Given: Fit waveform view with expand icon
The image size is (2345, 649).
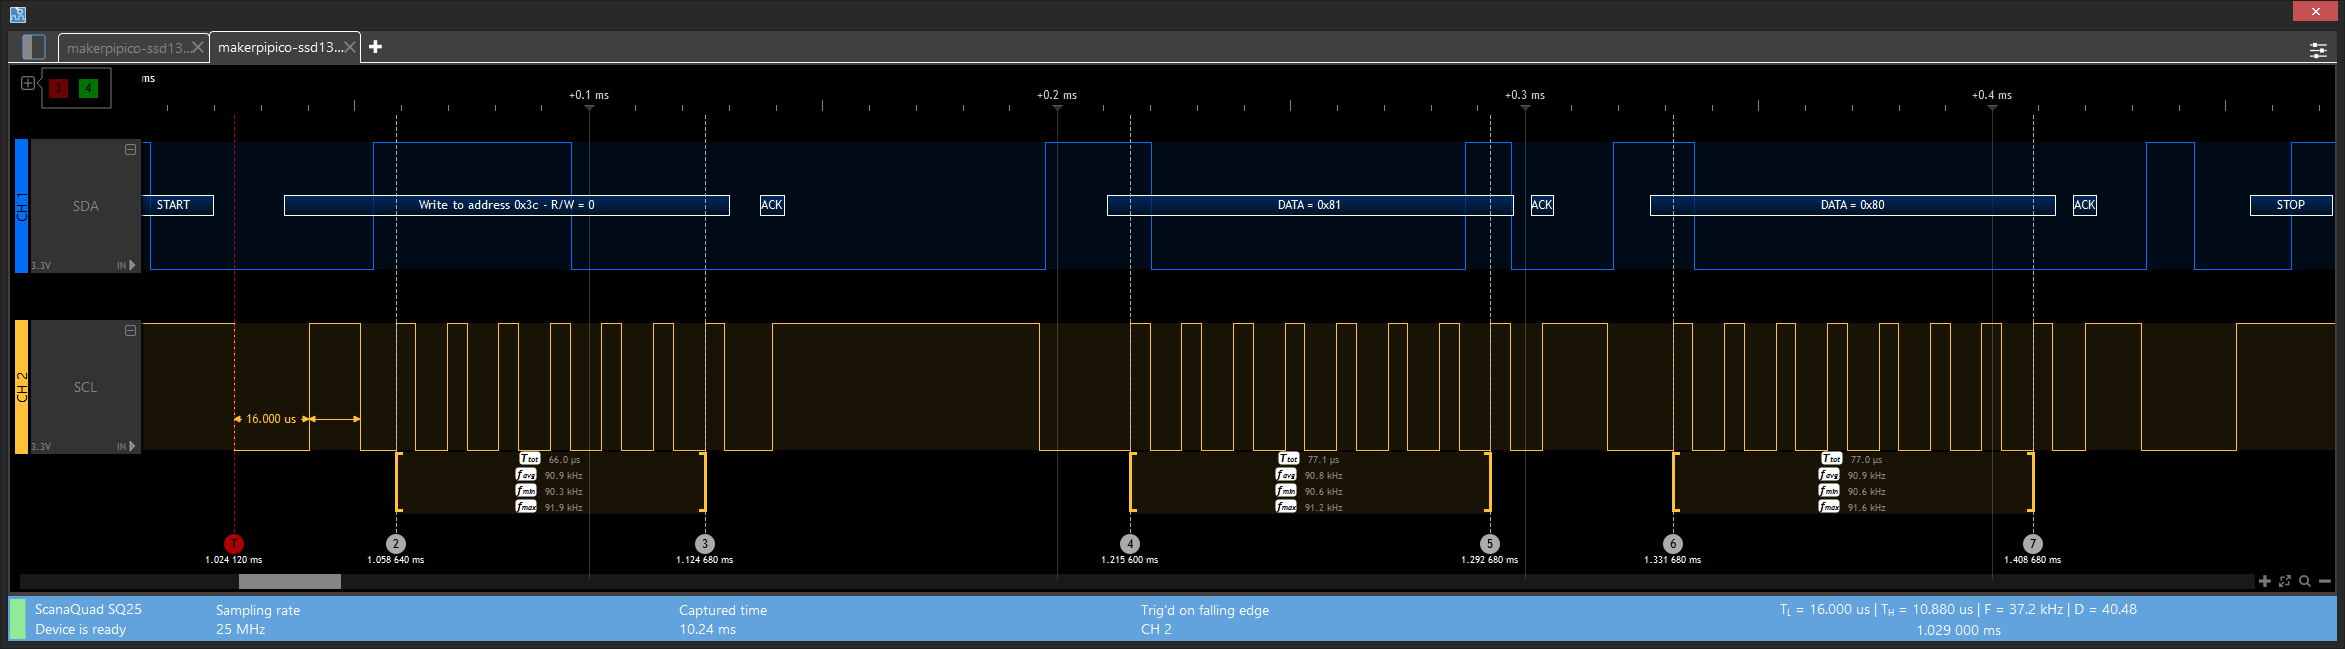Looking at the screenshot, I should (x=2285, y=581).
